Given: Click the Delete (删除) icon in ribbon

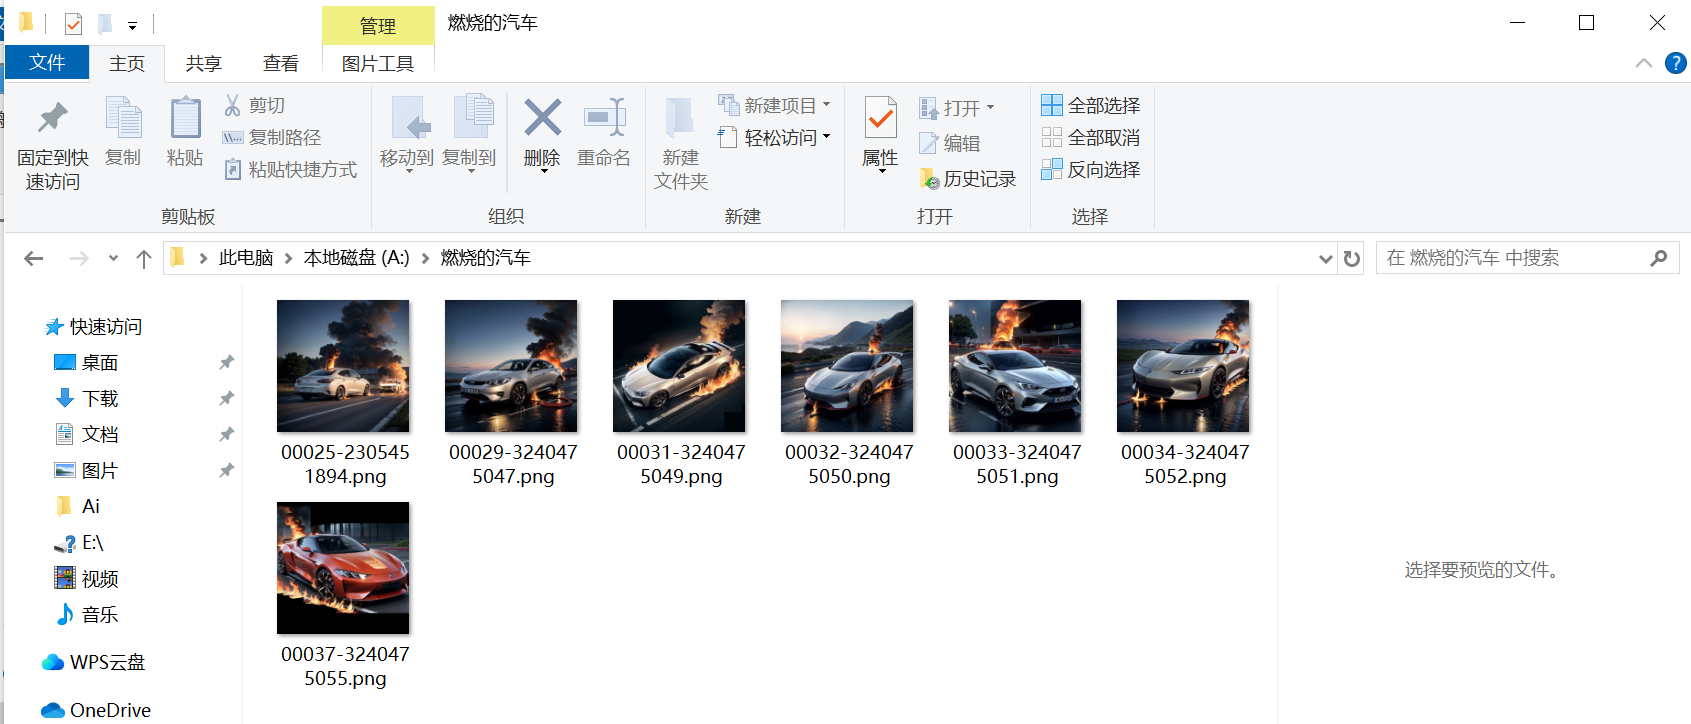Looking at the screenshot, I should 542,120.
